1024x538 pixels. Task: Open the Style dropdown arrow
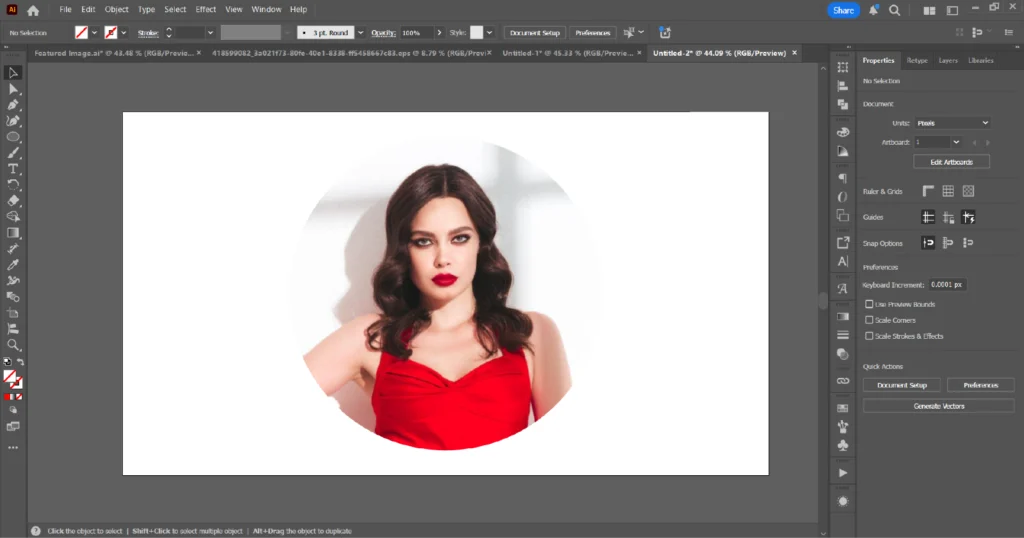[489, 33]
